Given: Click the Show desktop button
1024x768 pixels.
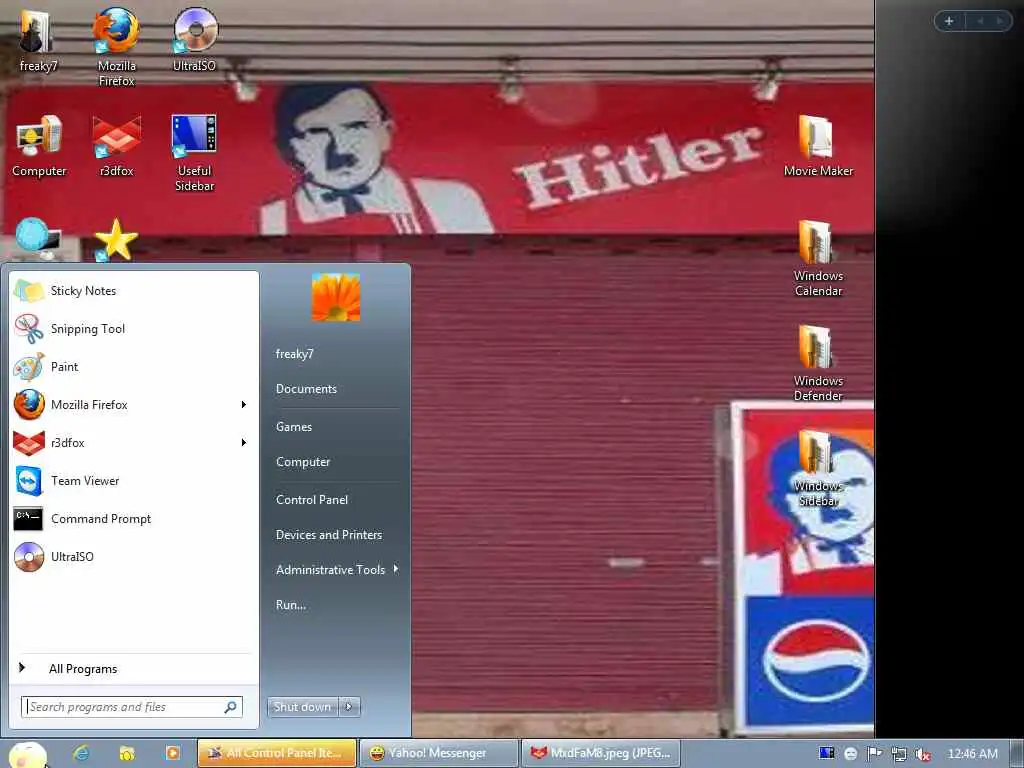Looking at the screenshot, I should [x=1016, y=754].
